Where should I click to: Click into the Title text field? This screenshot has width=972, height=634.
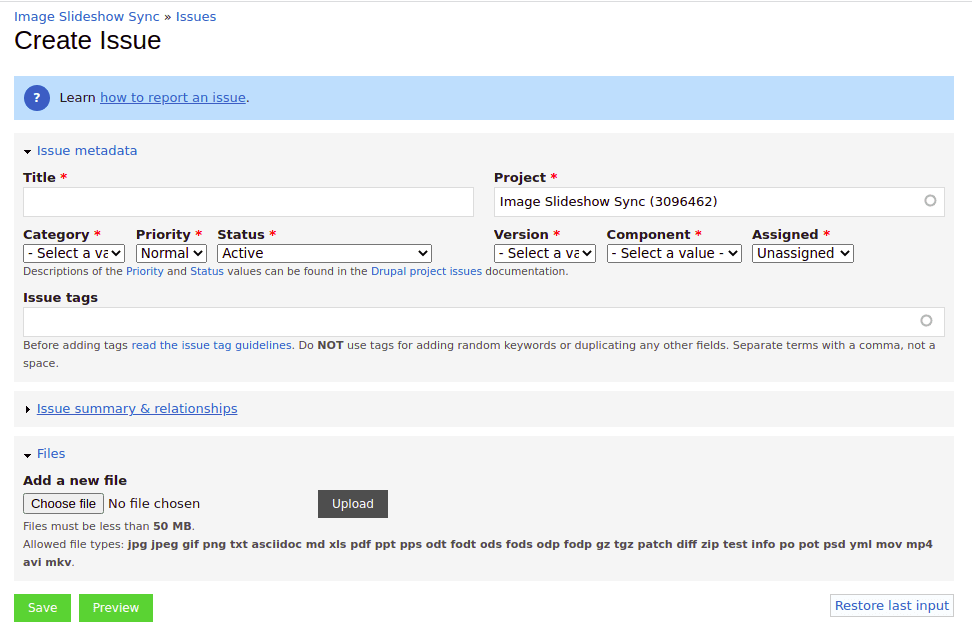pyautogui.click(x=249, y=202)
